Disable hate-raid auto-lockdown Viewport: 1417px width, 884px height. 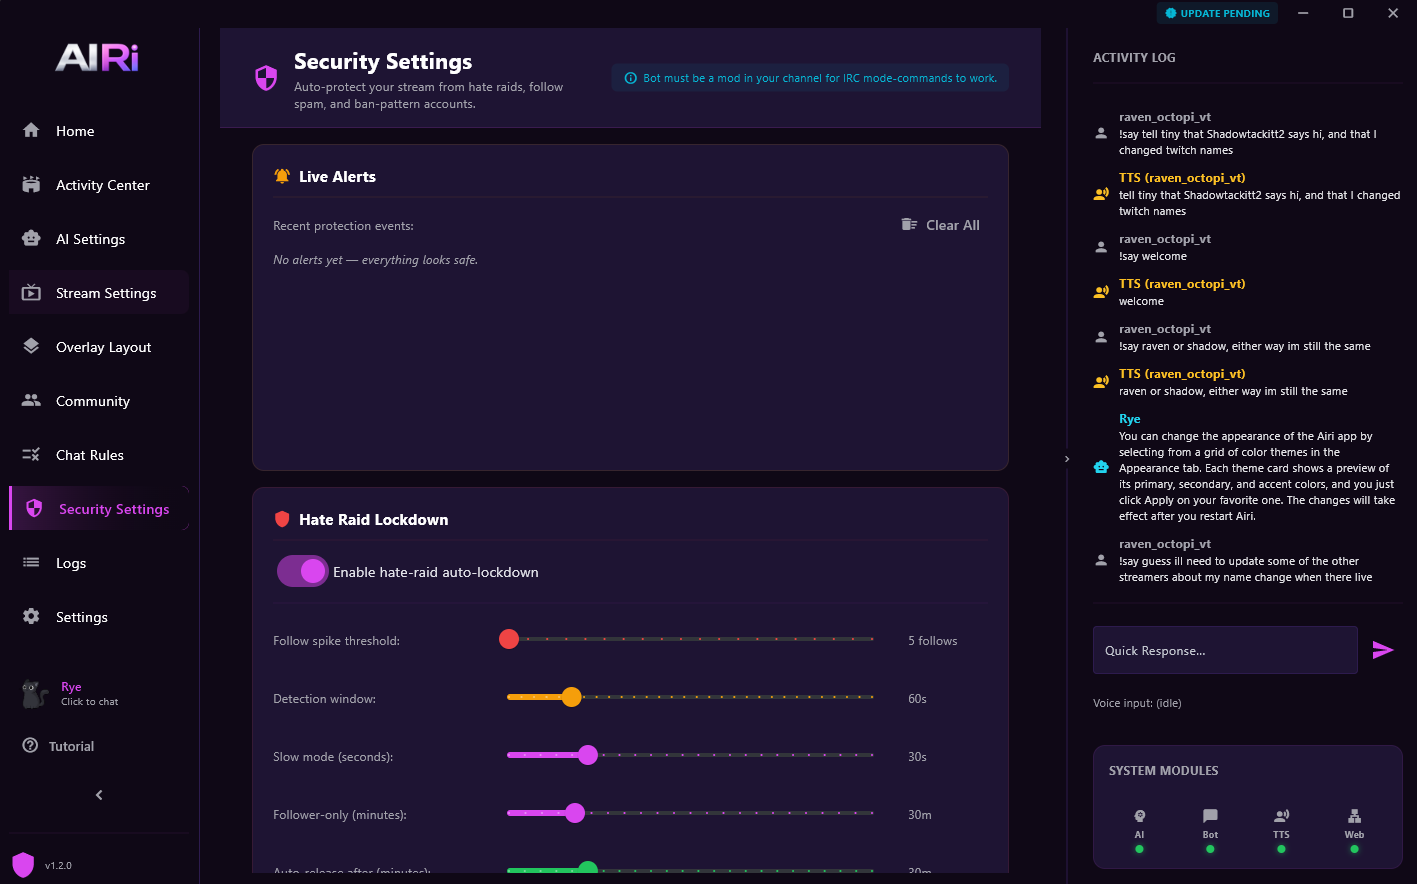[x=302, y=570]
